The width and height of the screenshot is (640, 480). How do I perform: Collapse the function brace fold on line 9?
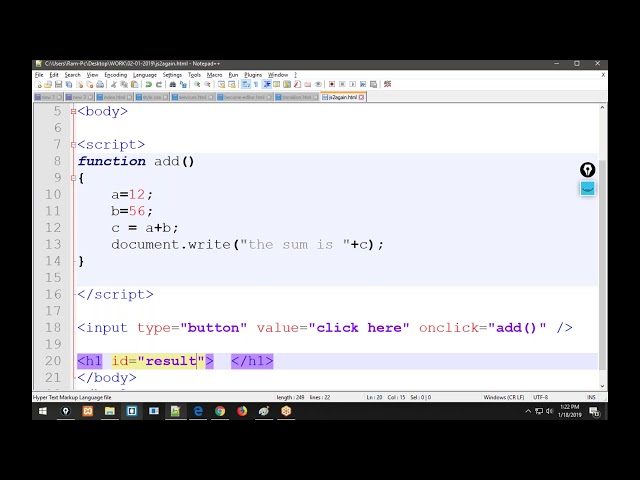point(73,178)
